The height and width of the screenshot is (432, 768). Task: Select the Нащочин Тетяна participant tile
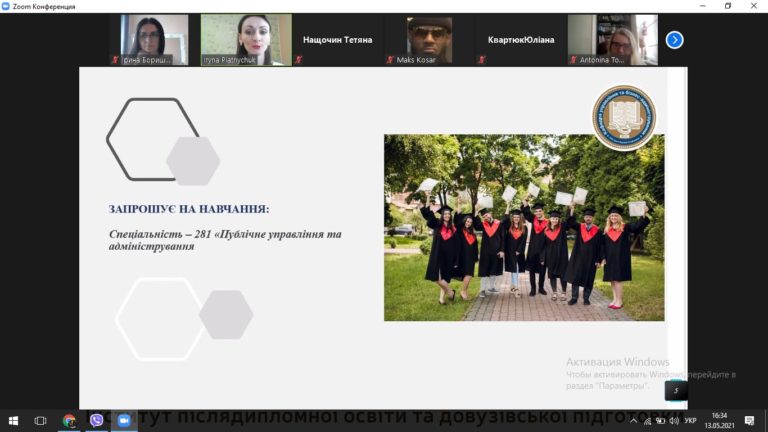point(337,40)
